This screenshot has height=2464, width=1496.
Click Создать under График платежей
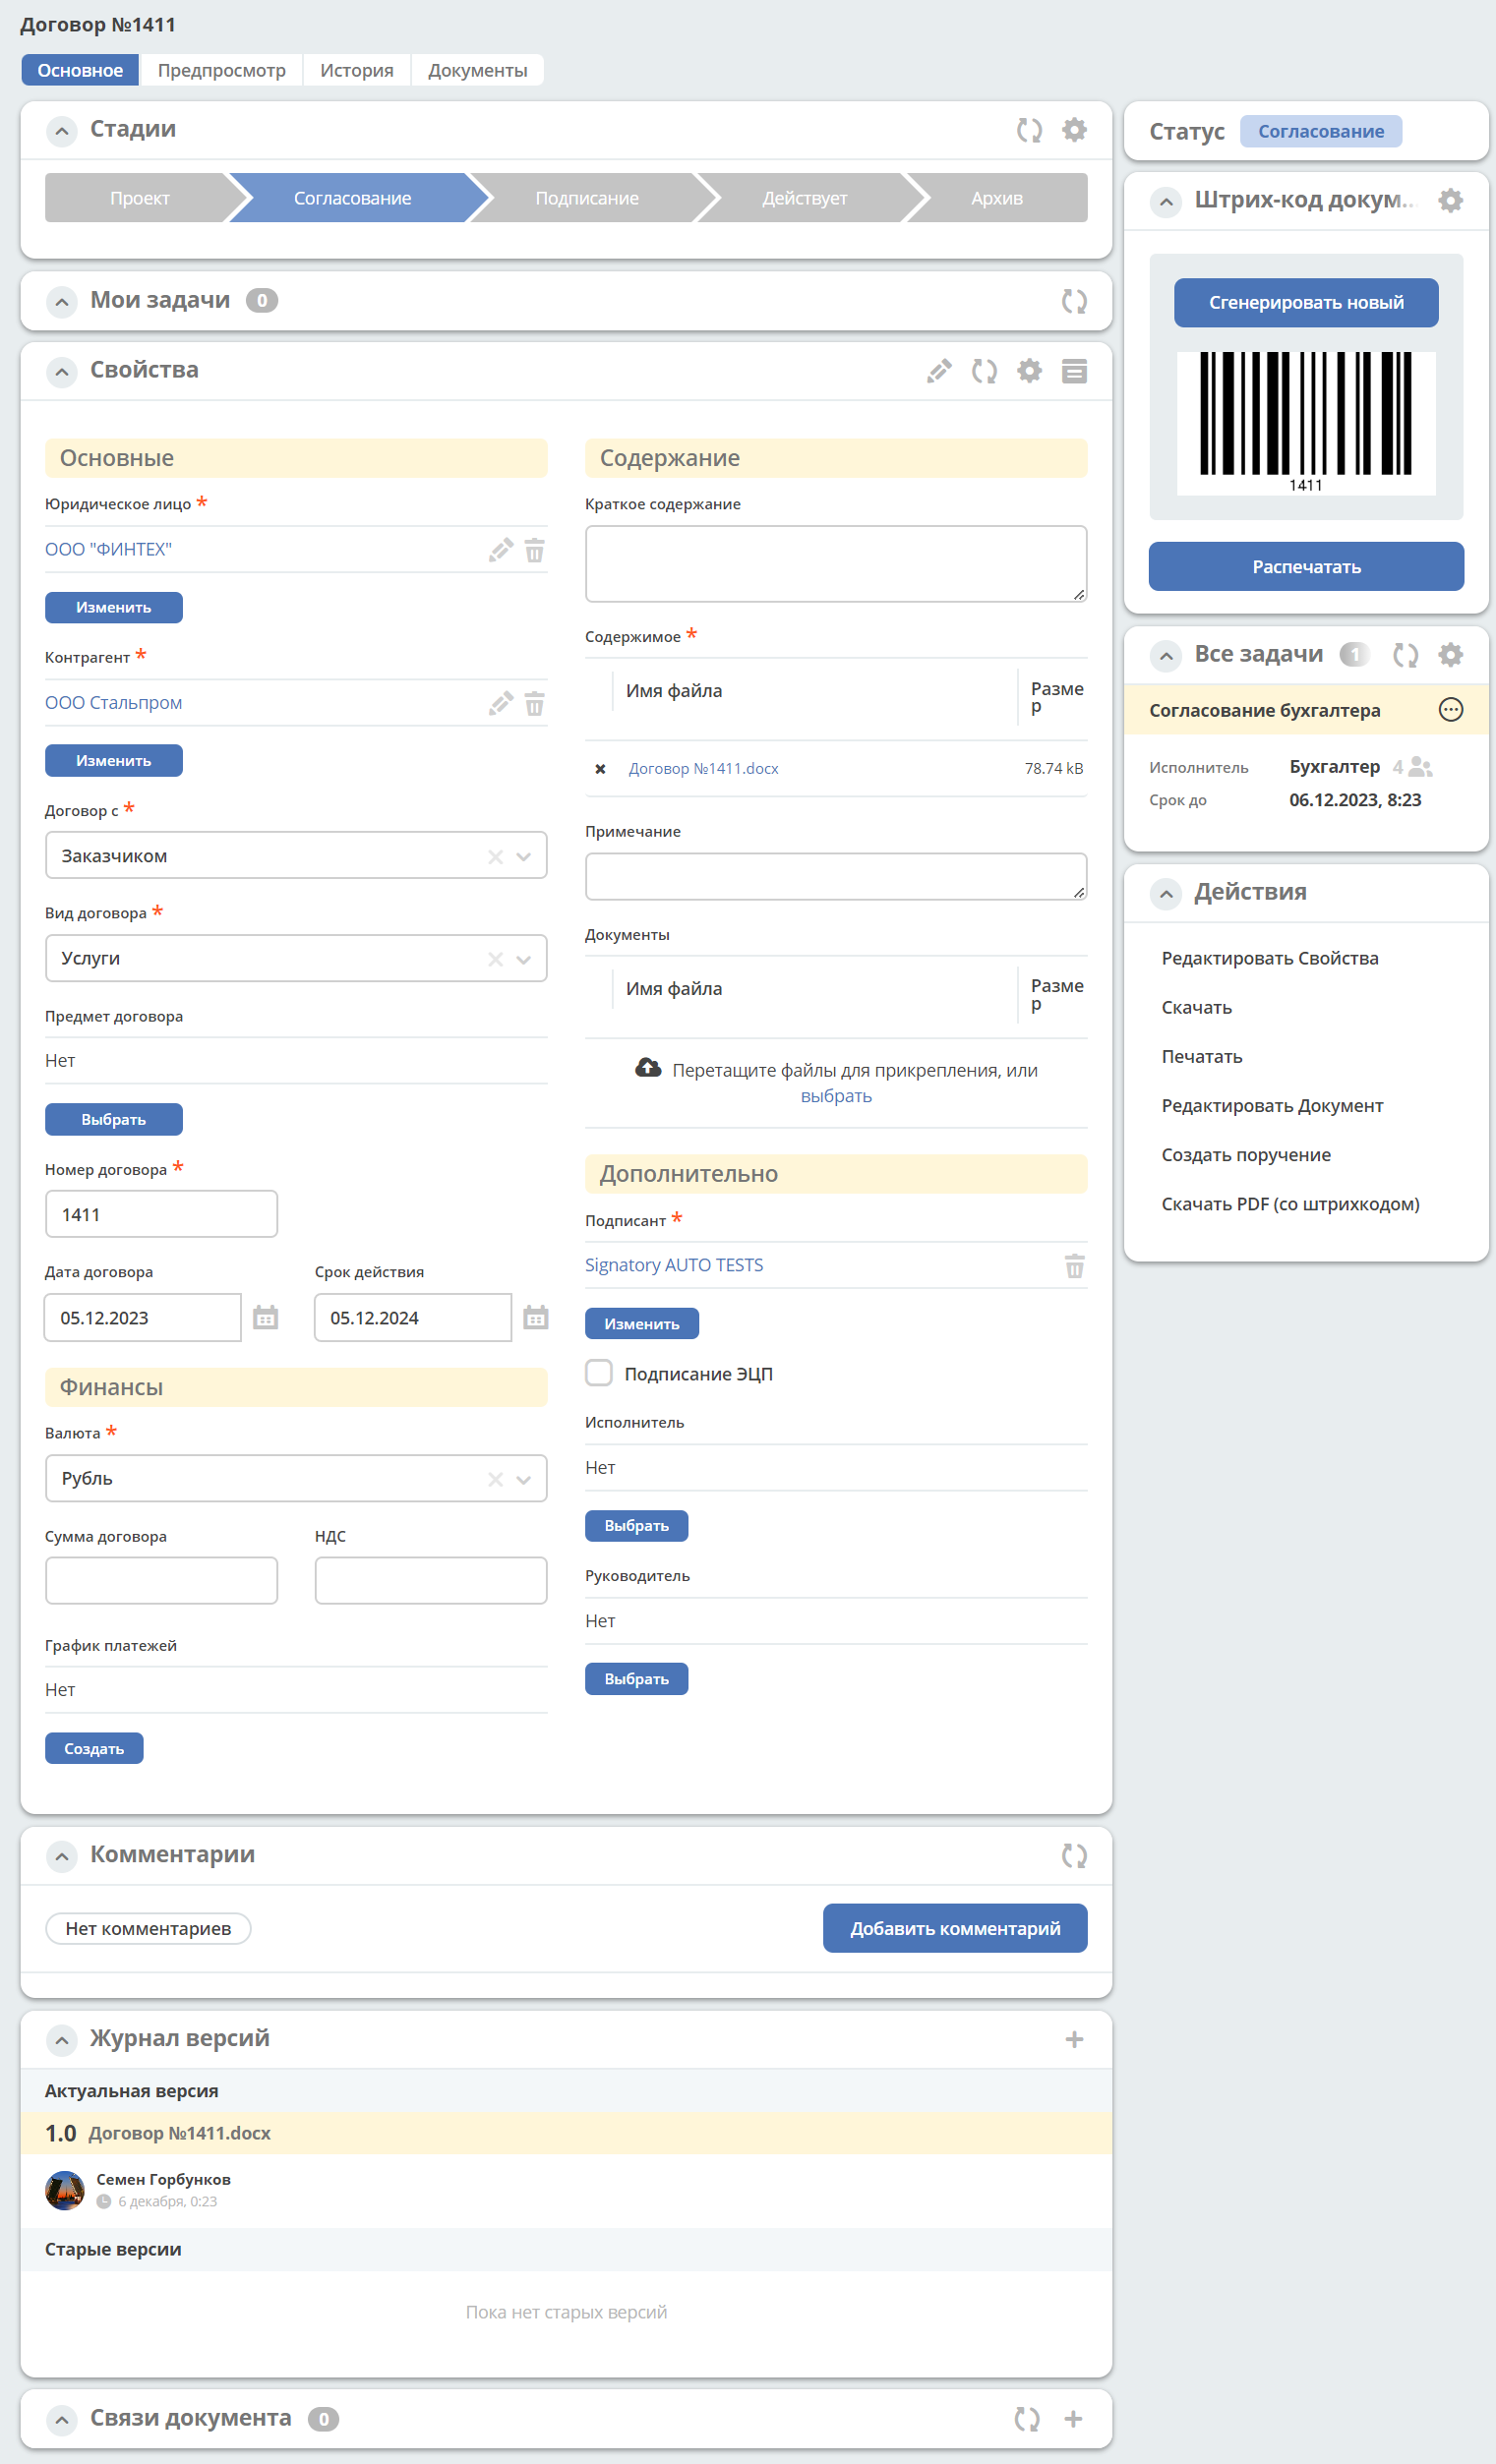[94, 1749]
